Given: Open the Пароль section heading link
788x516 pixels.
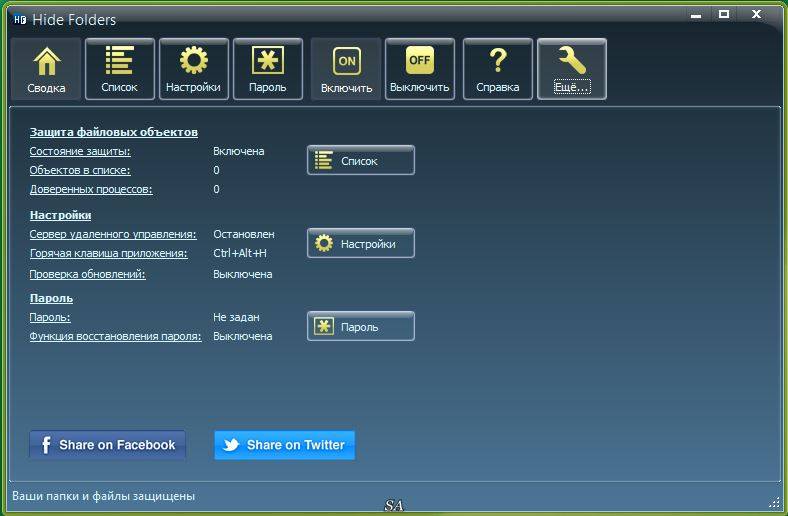Looking at the screenshot, I should 51,298.
